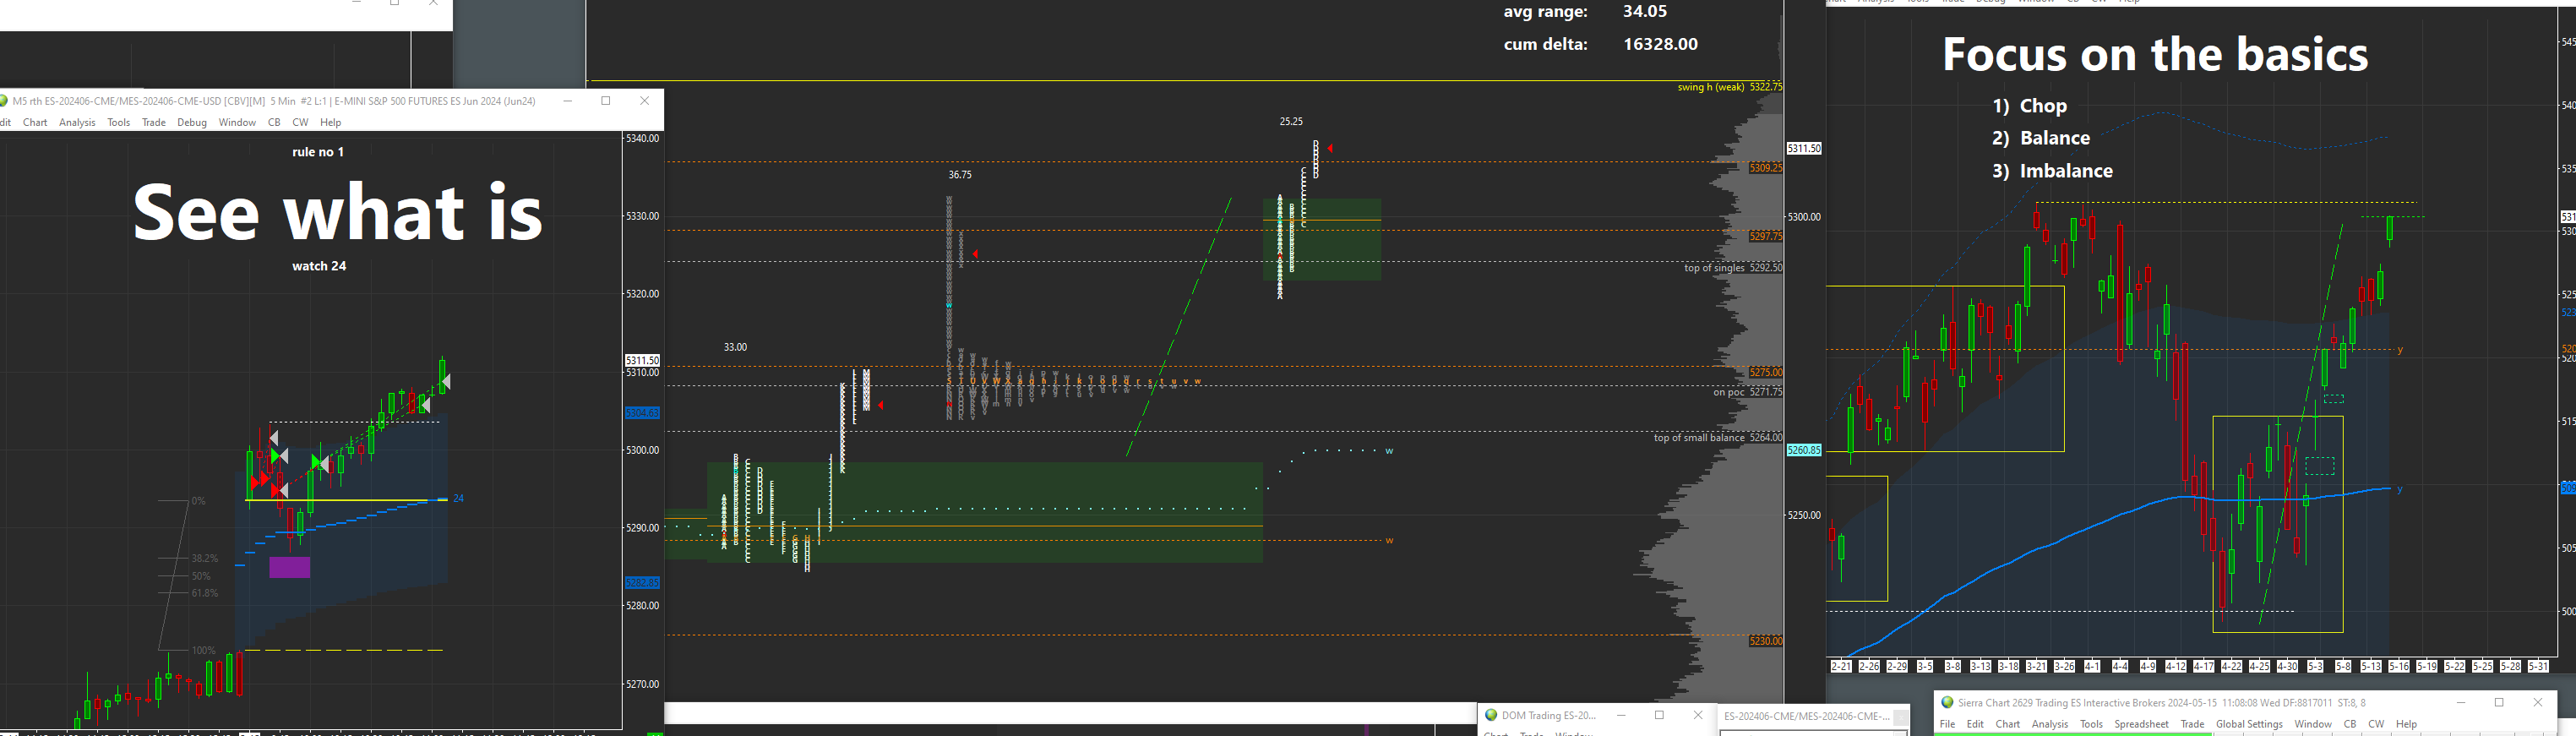This screenshot has width=2576, height=736.
Task: Open Debug menu in the M5 rth window
Action: (192, 122)
